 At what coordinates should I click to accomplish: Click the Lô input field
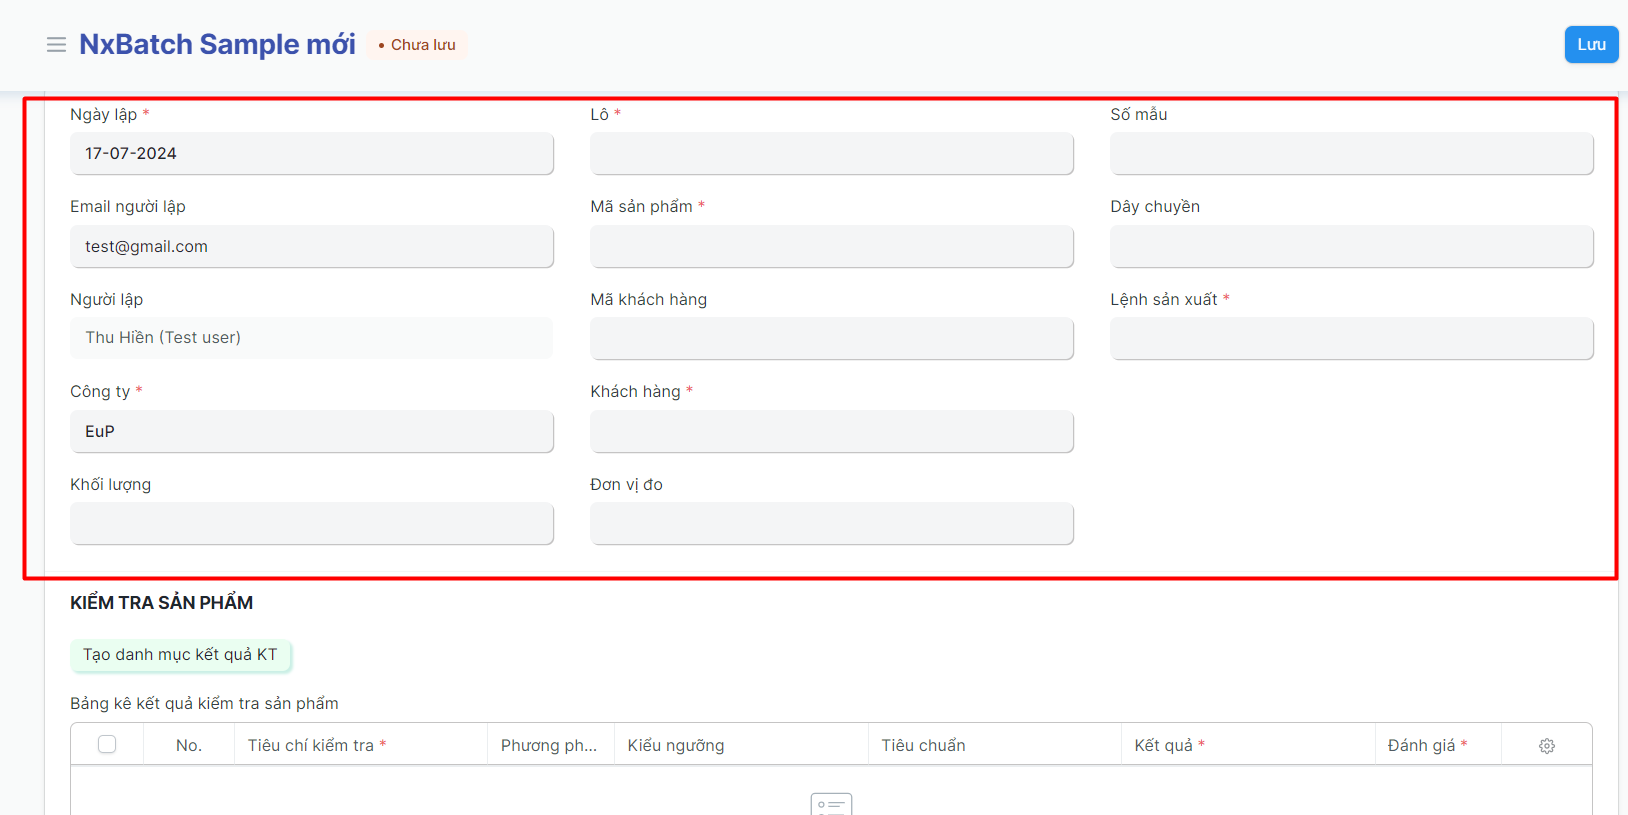click(831, 154)
